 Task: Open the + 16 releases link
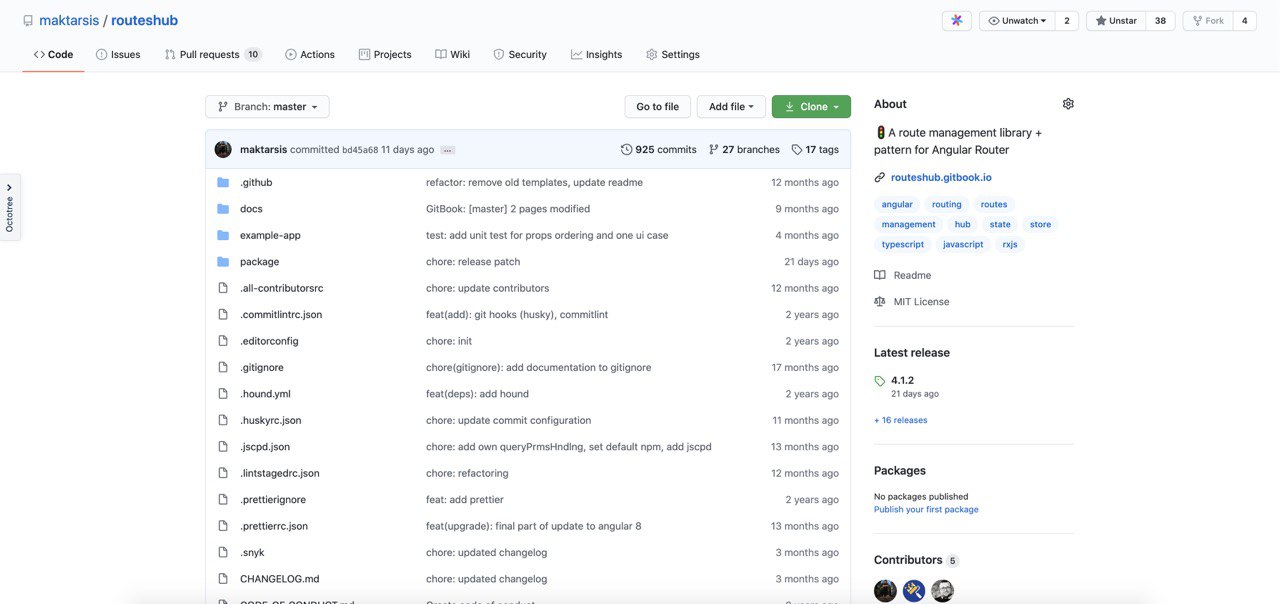click(x=900, y=420)
